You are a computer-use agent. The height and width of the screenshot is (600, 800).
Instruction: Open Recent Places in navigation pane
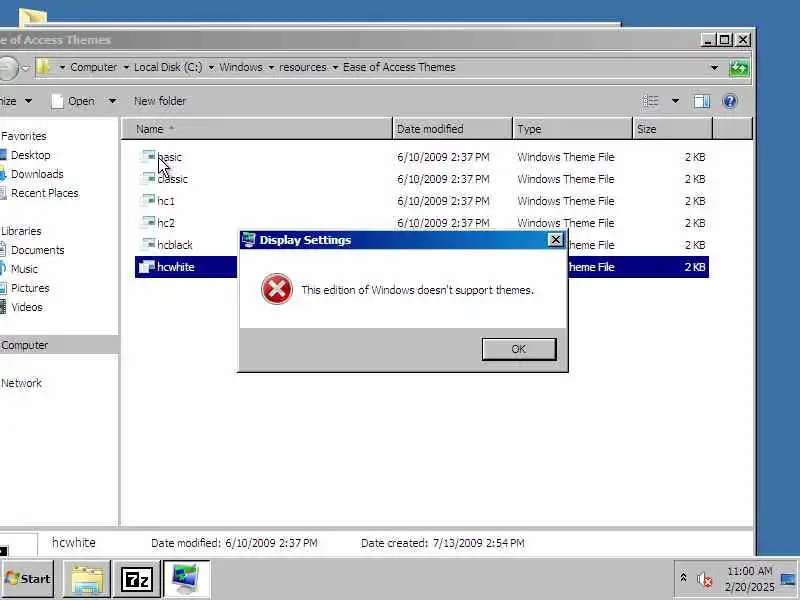pos(44,193)
